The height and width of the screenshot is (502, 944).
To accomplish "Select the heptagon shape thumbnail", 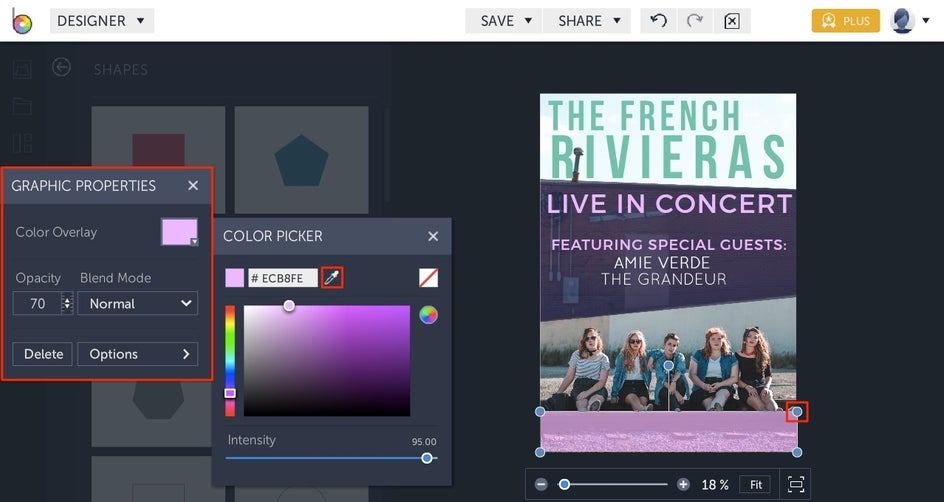I will [158, 414].
